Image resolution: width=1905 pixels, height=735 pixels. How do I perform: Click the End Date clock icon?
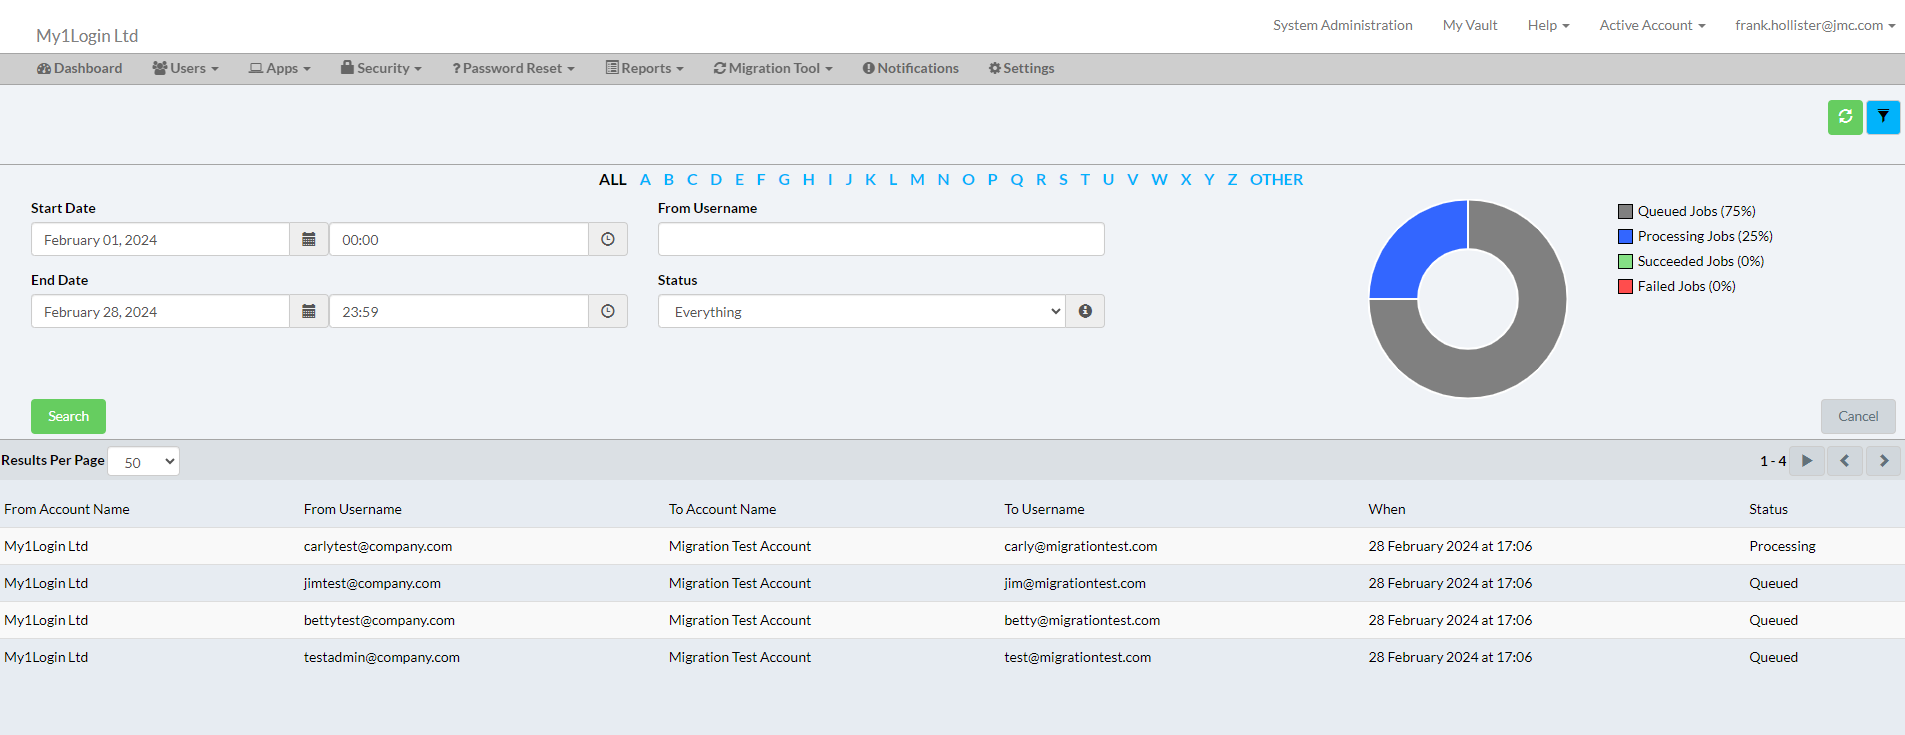(608, 312)
